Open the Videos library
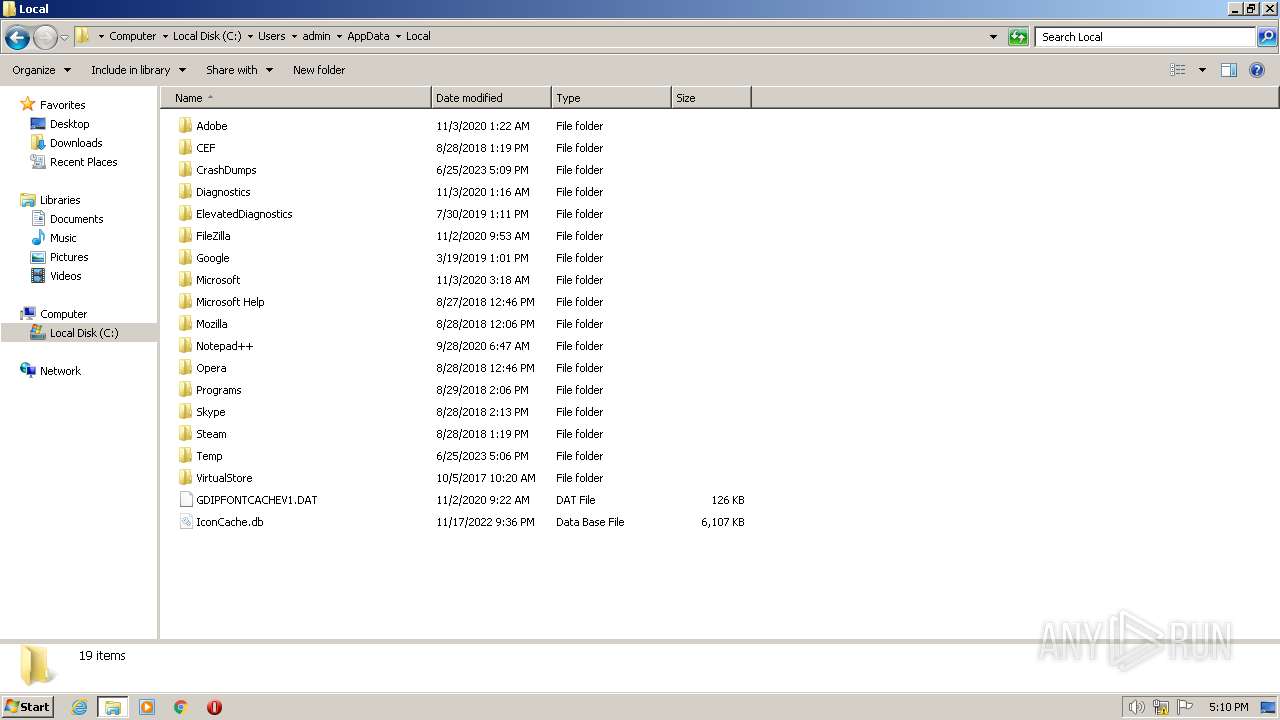Screen dimensions: 1280x720 [x=65, y=276]
